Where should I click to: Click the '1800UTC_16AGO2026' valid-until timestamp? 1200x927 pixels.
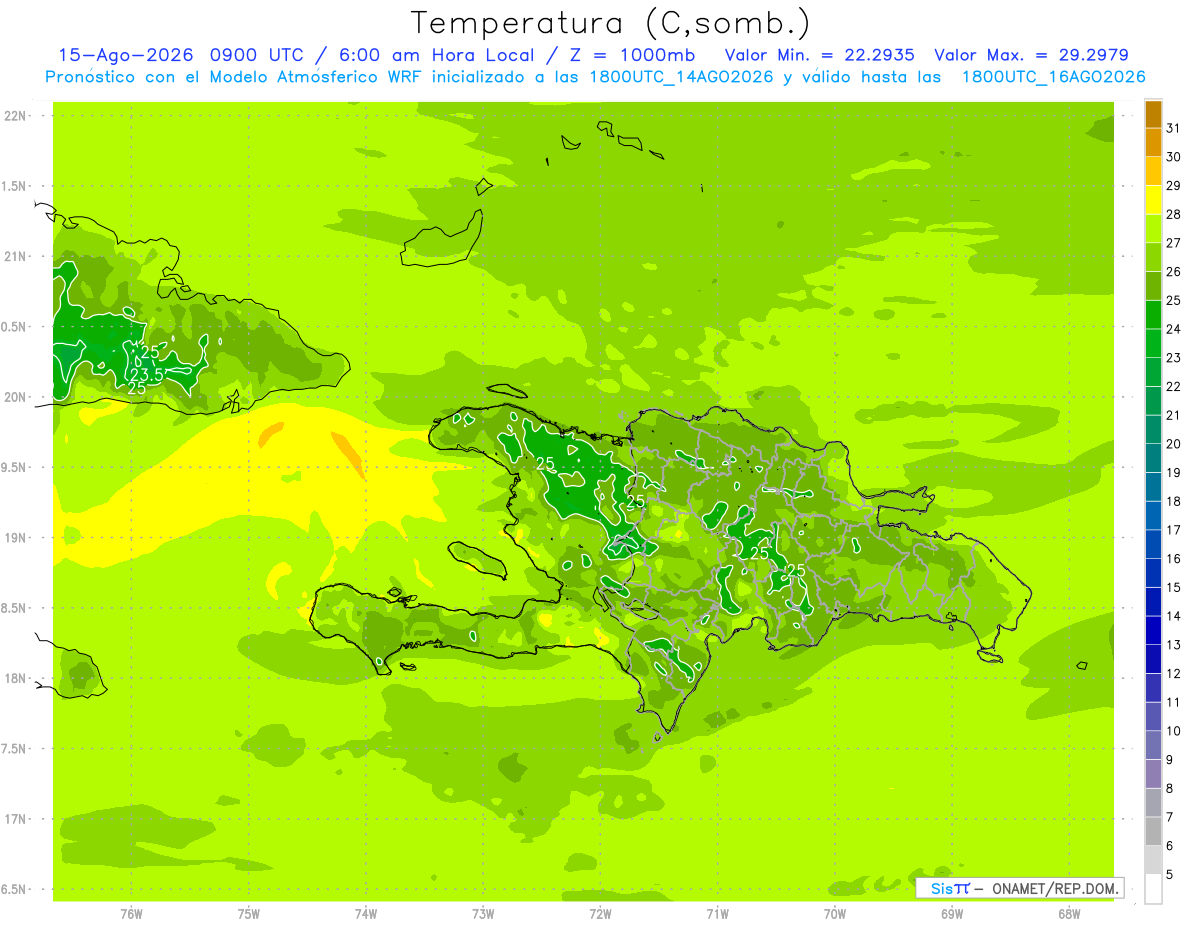1053,77
